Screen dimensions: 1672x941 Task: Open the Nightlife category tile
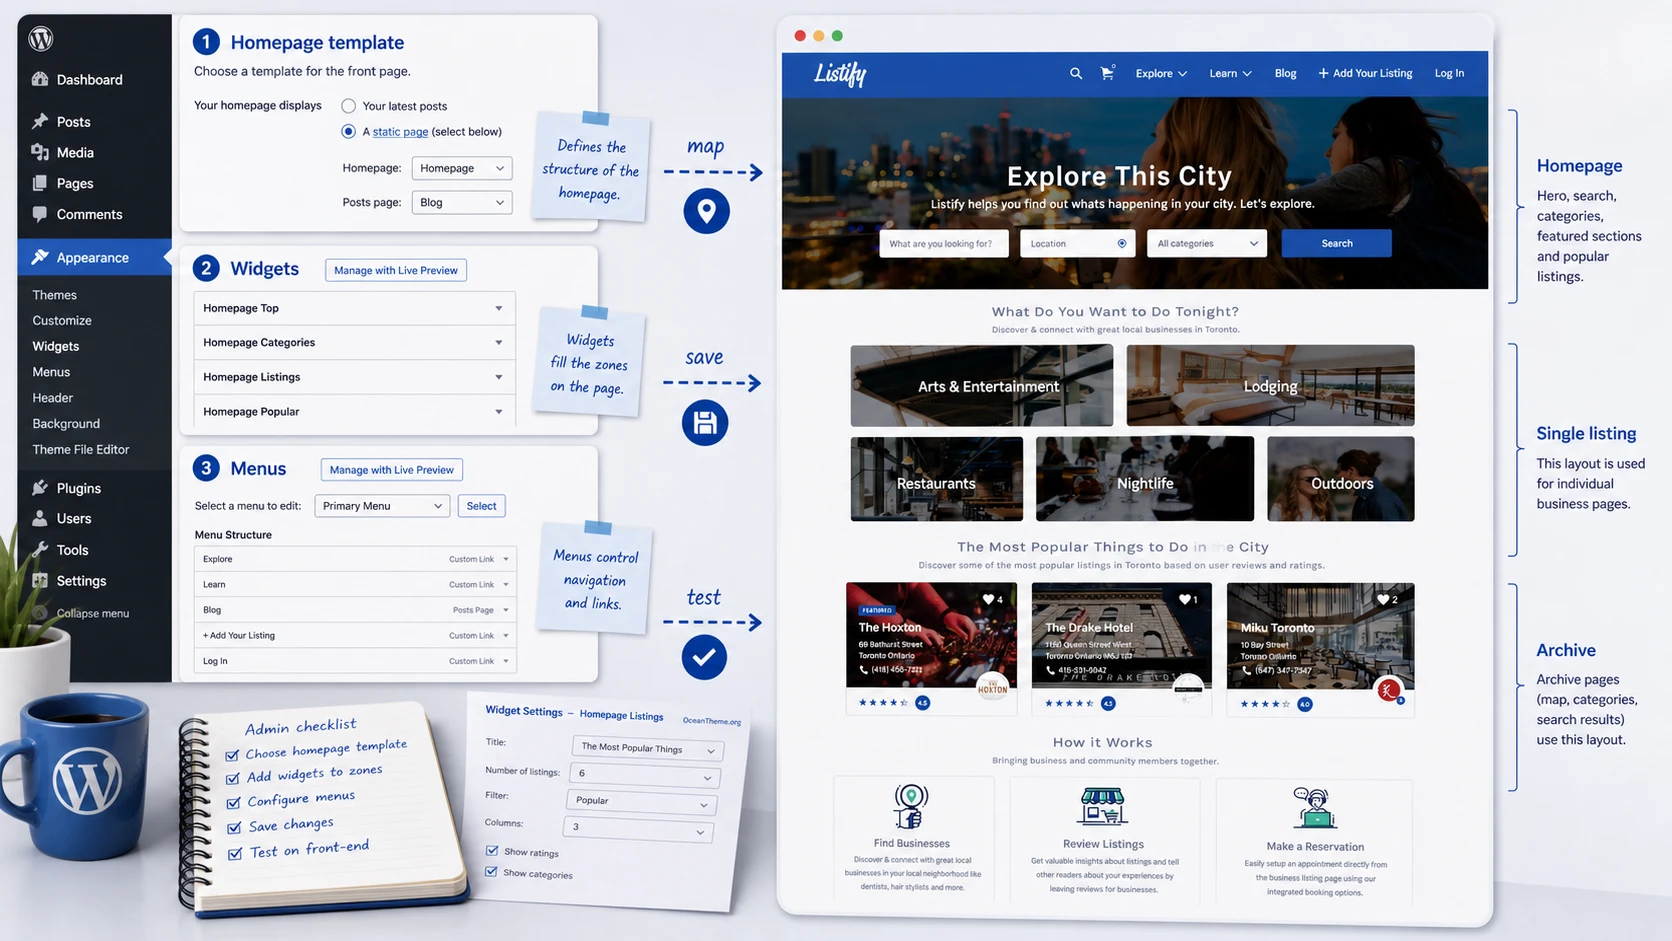point(1145,479)
